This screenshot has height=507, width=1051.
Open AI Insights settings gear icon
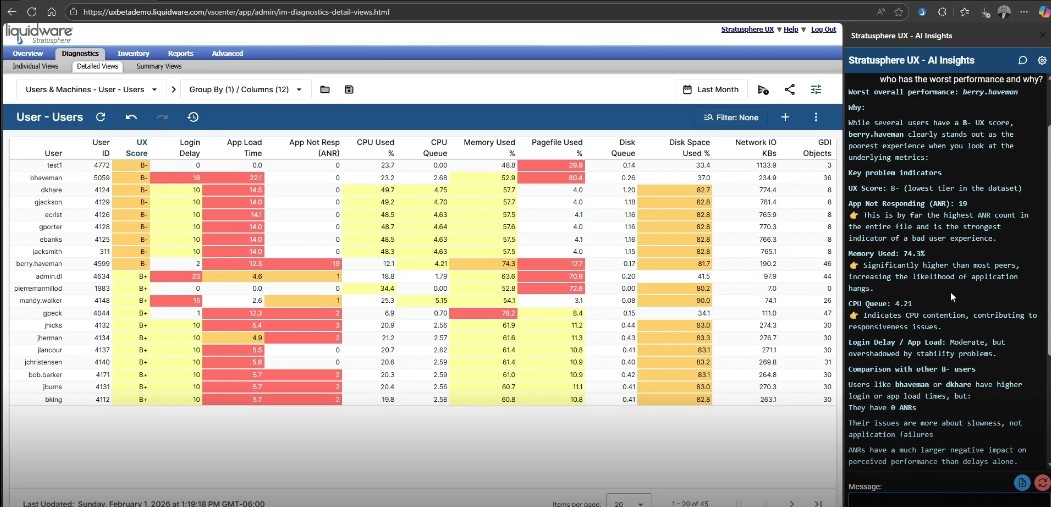click(1041, 61)
